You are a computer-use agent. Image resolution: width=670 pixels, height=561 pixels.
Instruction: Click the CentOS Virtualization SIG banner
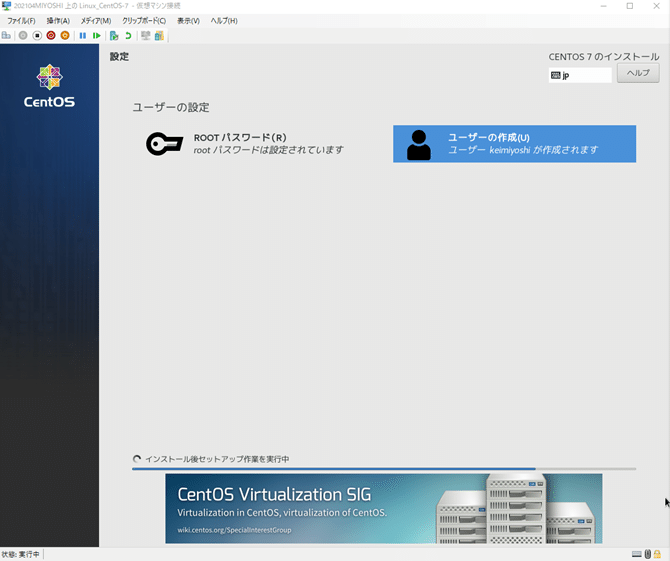[x=384, y=508]
